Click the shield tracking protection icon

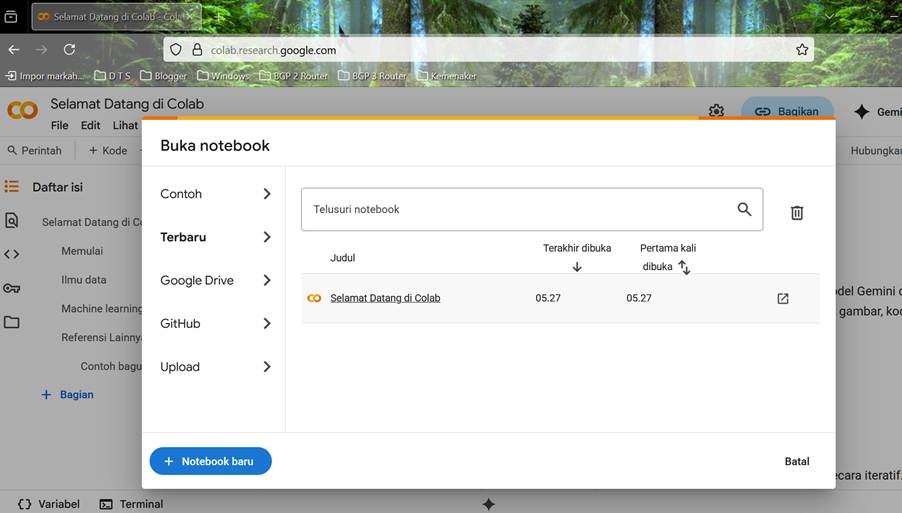176,49
